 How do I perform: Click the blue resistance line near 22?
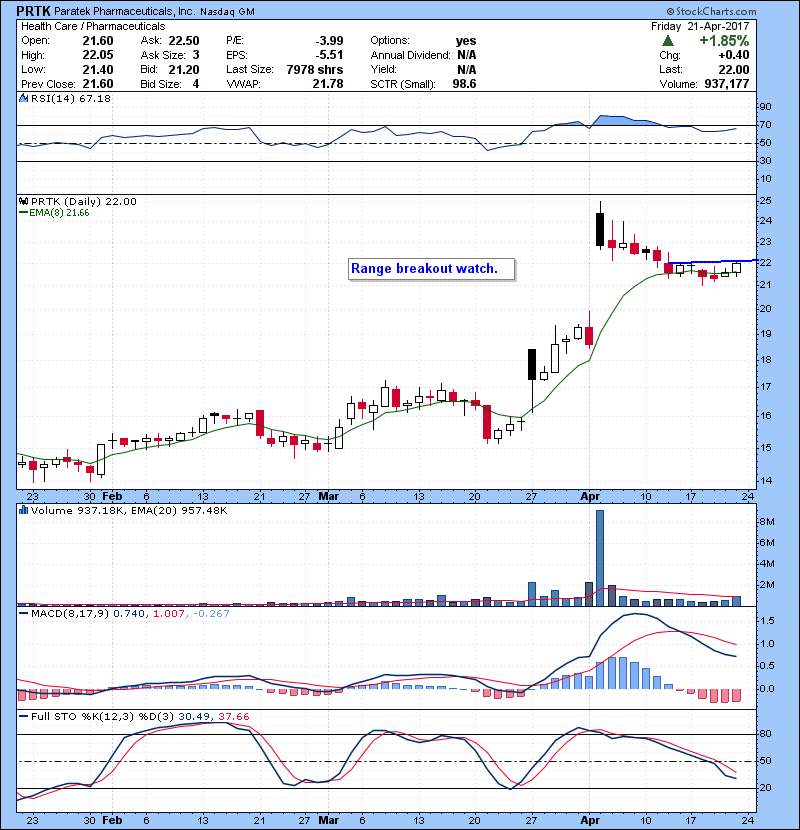pyautogui.click(x=712, y=261)
